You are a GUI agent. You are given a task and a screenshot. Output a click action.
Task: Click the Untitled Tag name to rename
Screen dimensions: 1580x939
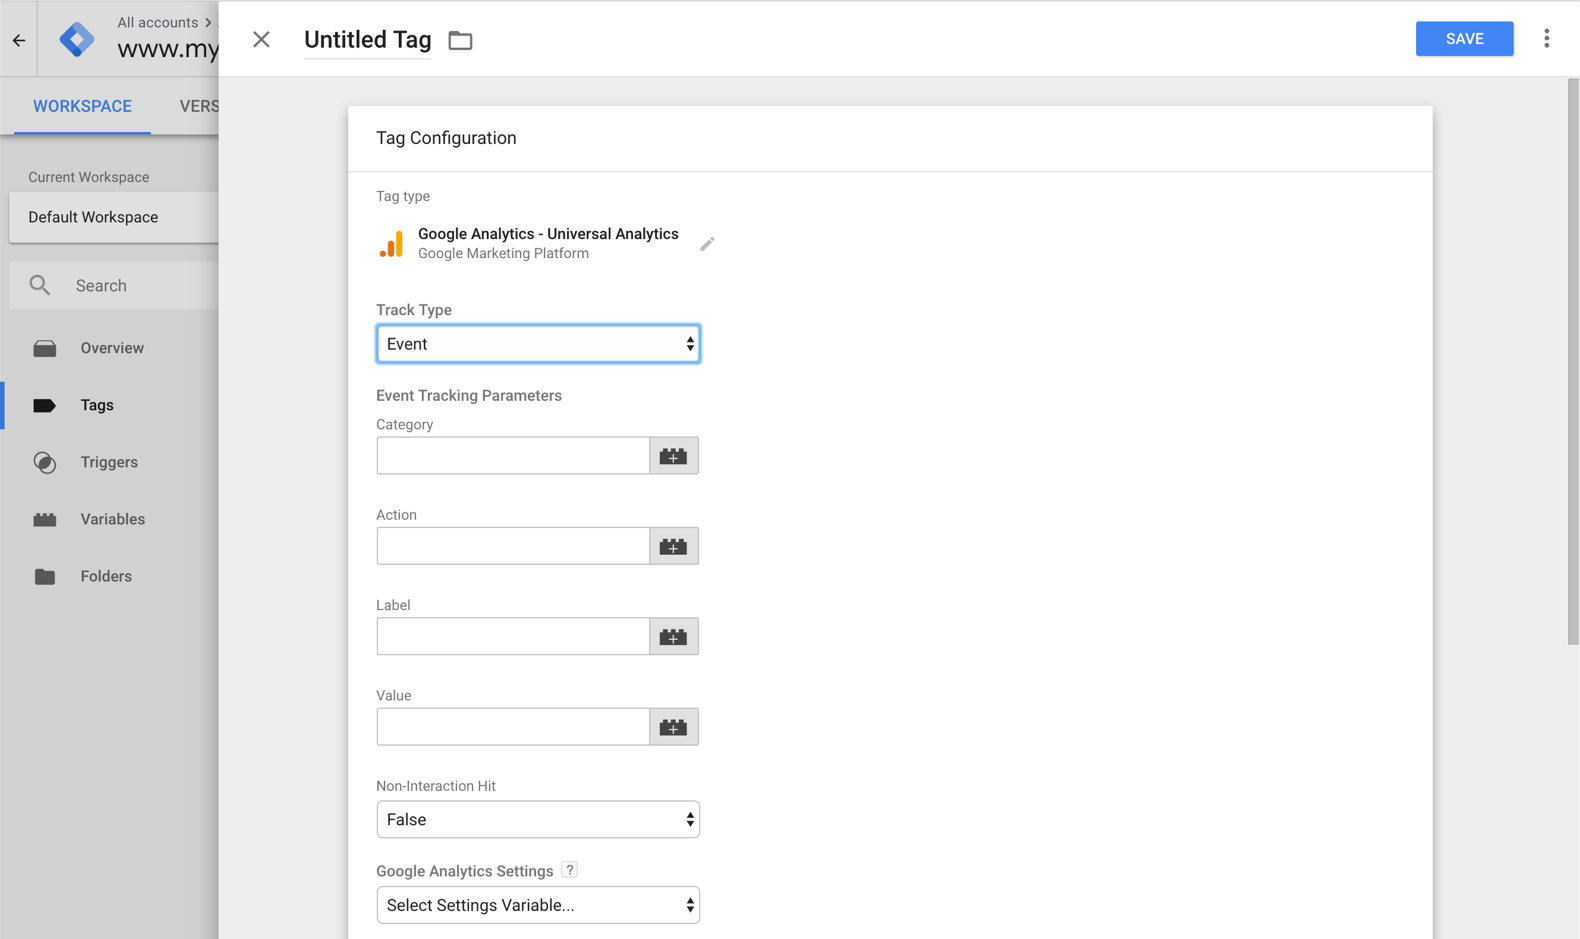[367, 40]
